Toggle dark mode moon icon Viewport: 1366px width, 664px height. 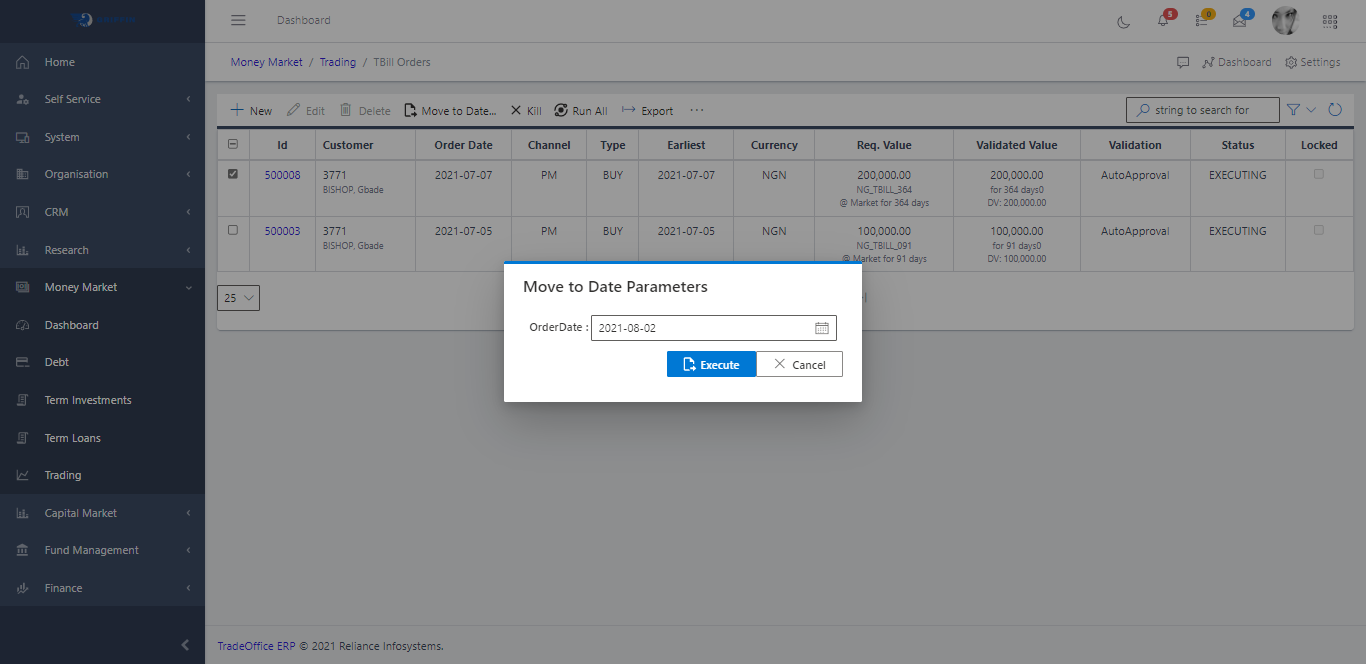click(x=1124, y=21)
